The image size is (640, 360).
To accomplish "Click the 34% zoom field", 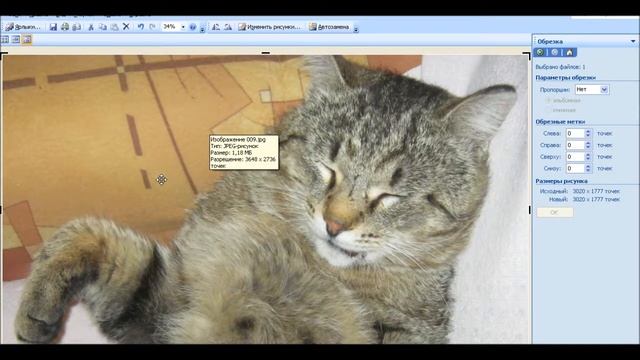I will (x=171, y=27).
